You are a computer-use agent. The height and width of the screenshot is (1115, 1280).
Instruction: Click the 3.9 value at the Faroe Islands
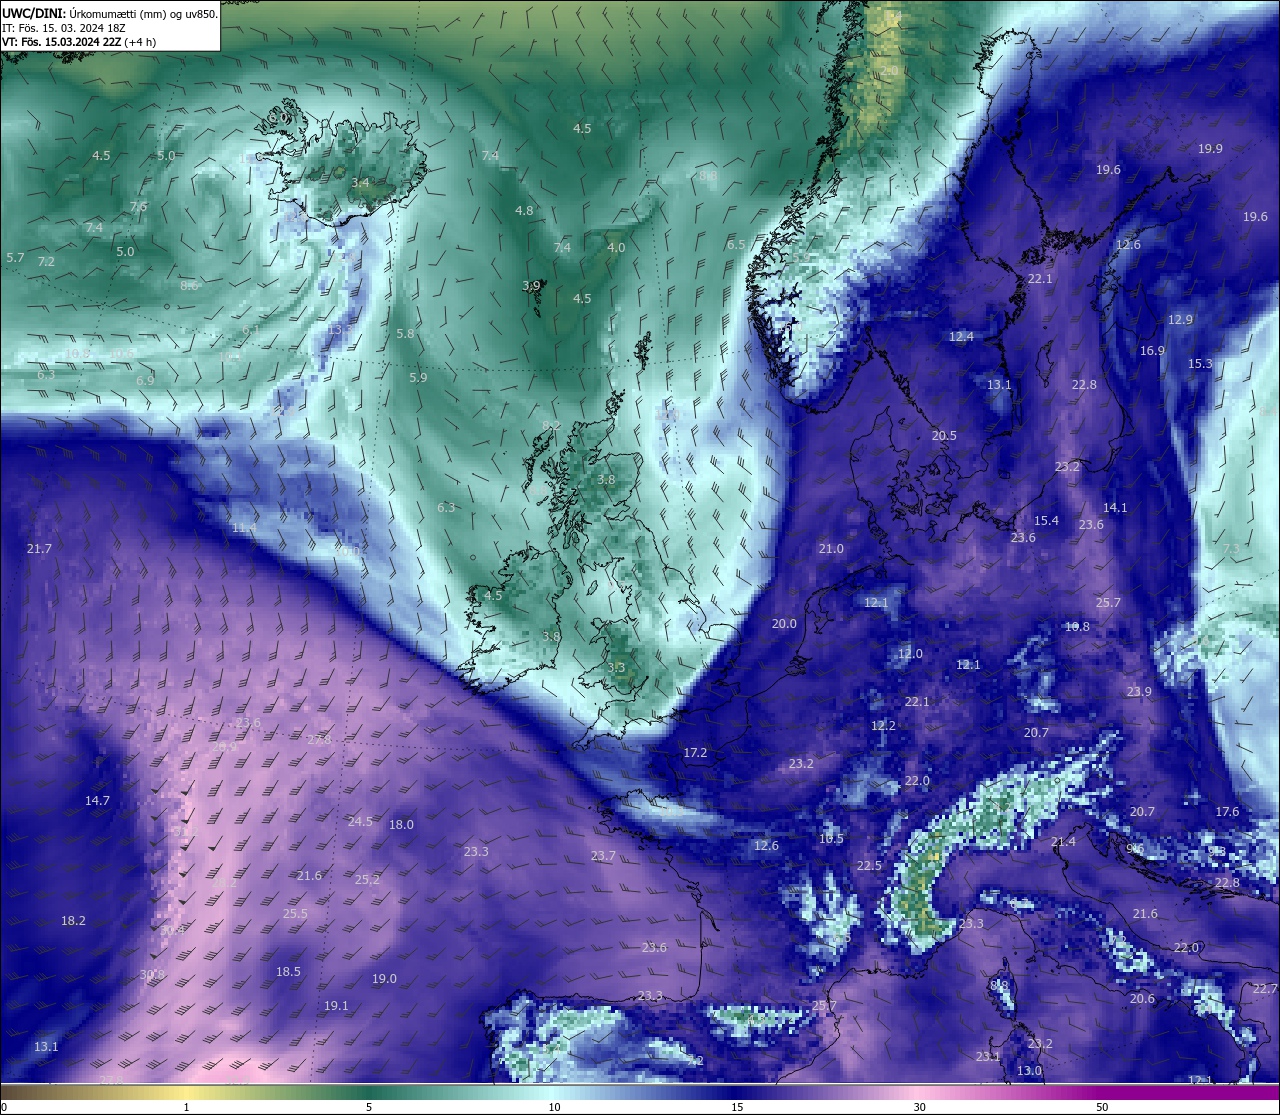click(x=531, y=286)
